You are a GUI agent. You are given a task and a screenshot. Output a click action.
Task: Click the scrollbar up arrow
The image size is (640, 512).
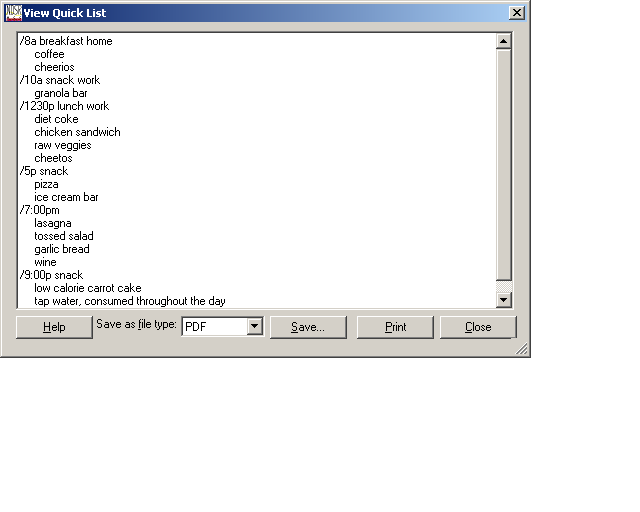(504, 41)
